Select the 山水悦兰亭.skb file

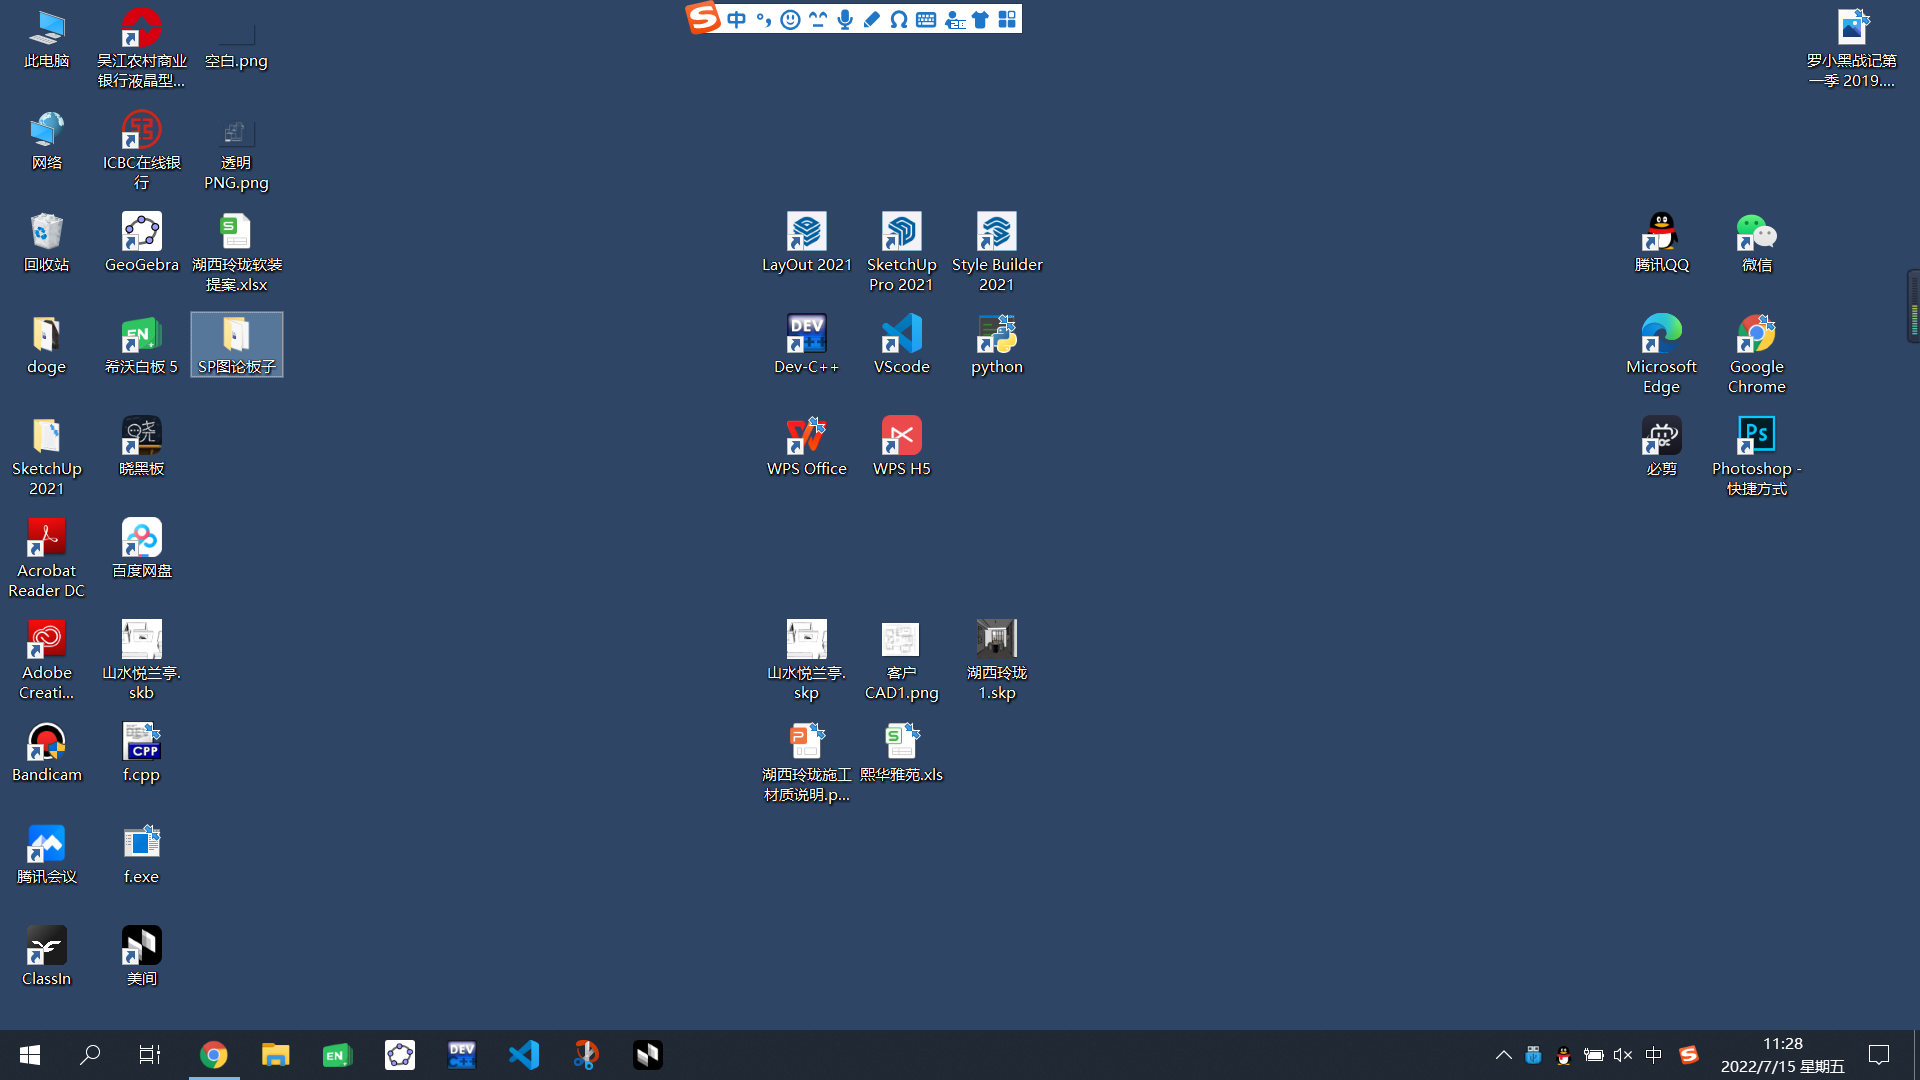(141, 662)
